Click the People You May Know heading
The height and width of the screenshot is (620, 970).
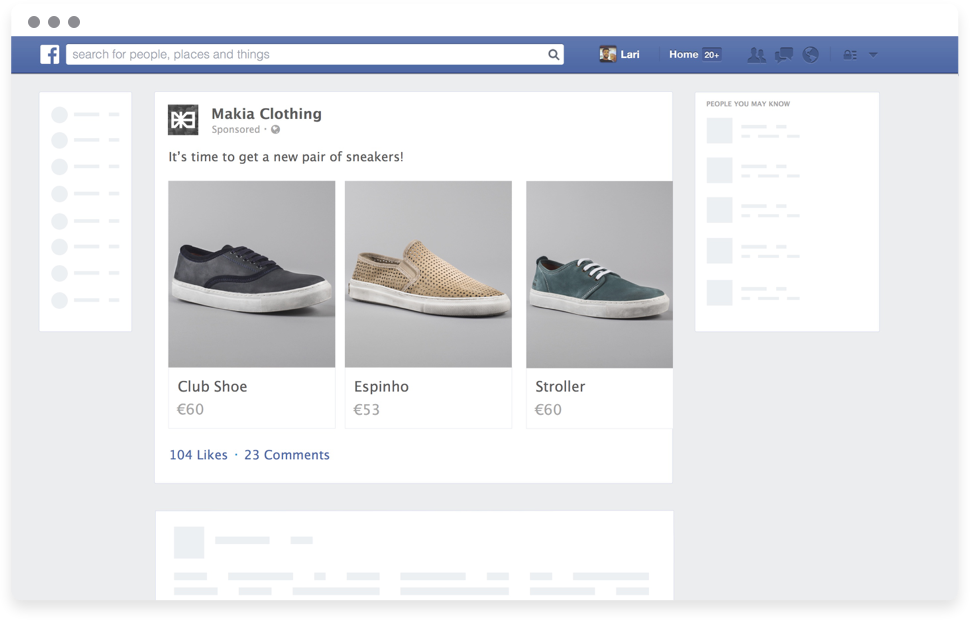(748, 104)
